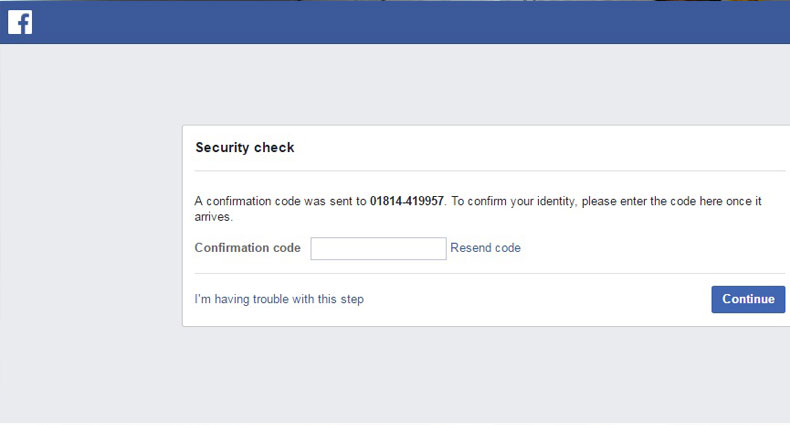Click the word "arrives." in the message
Screen dimensions: 790x425
click(x=213, y=216)
